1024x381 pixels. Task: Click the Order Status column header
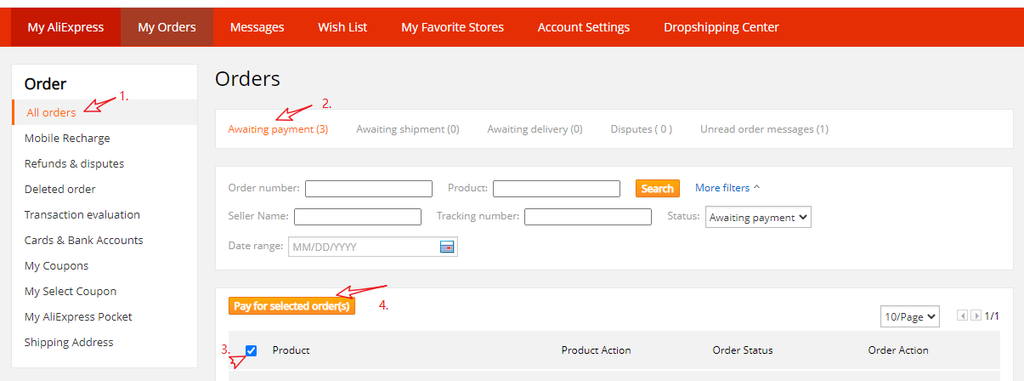pos(743,350)
